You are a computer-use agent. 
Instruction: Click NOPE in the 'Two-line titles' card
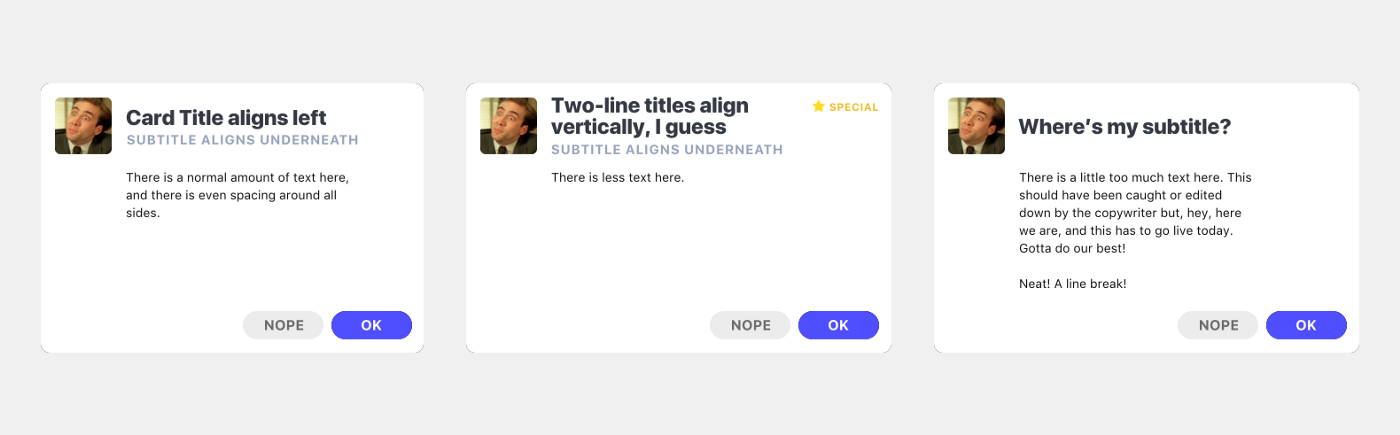(x=750, y=325)
